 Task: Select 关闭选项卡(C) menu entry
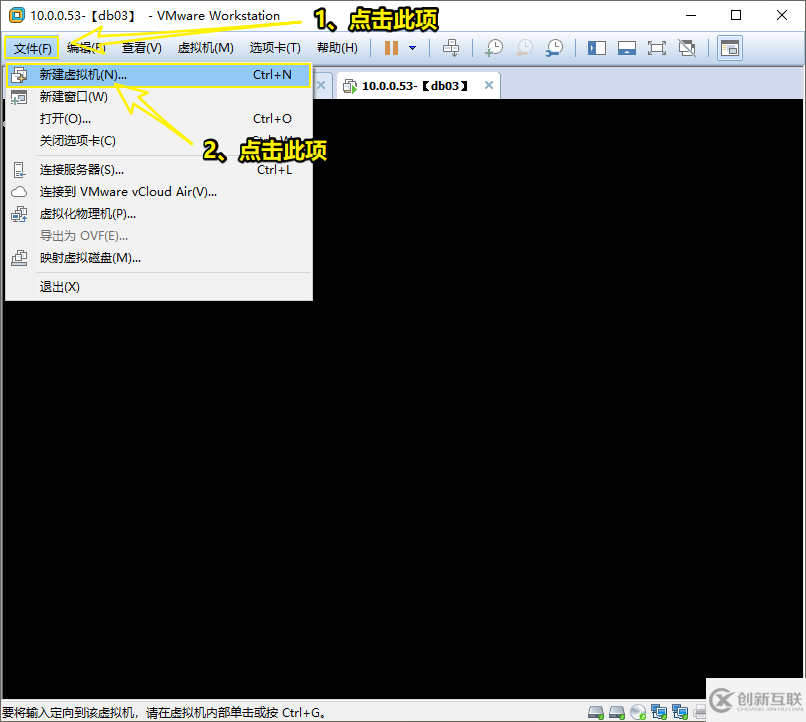(159, 141)
